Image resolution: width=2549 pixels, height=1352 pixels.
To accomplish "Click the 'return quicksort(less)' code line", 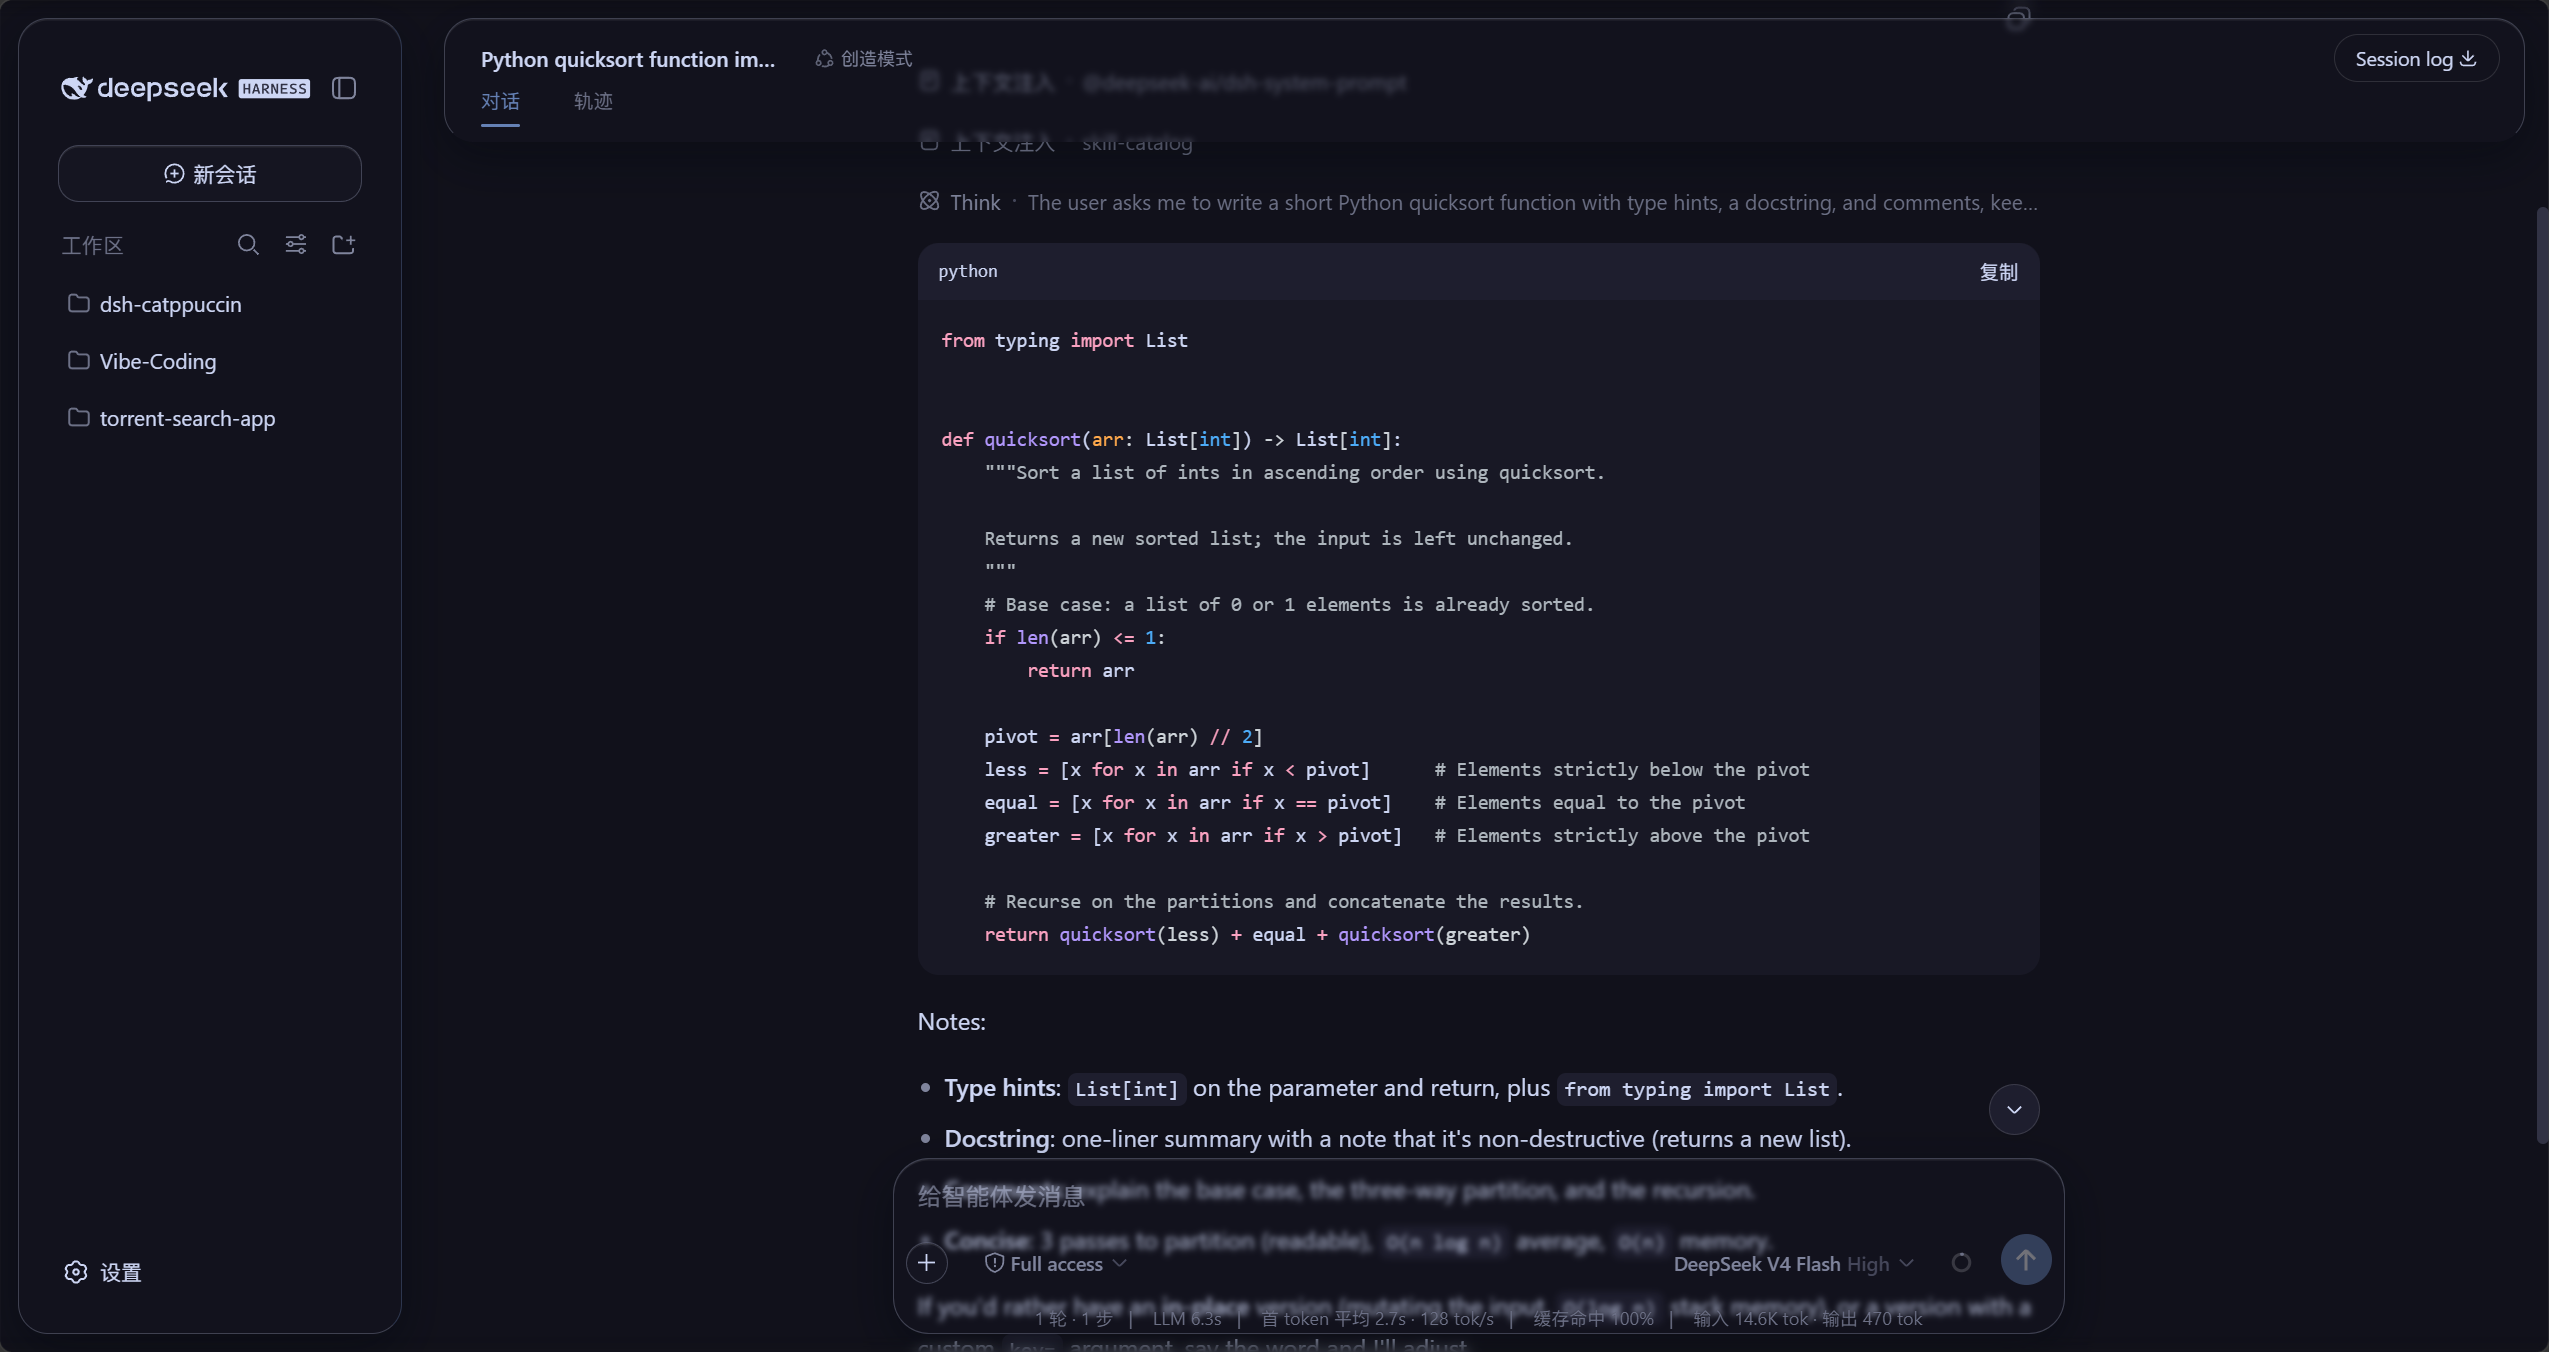I will point(1257,934).
